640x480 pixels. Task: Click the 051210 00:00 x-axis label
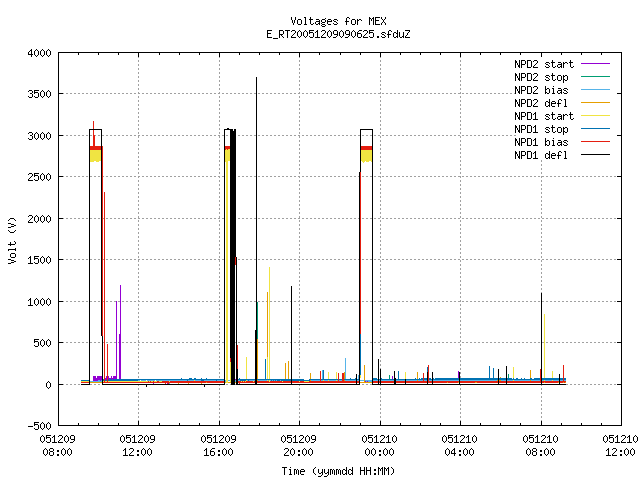tap(379, 446)
